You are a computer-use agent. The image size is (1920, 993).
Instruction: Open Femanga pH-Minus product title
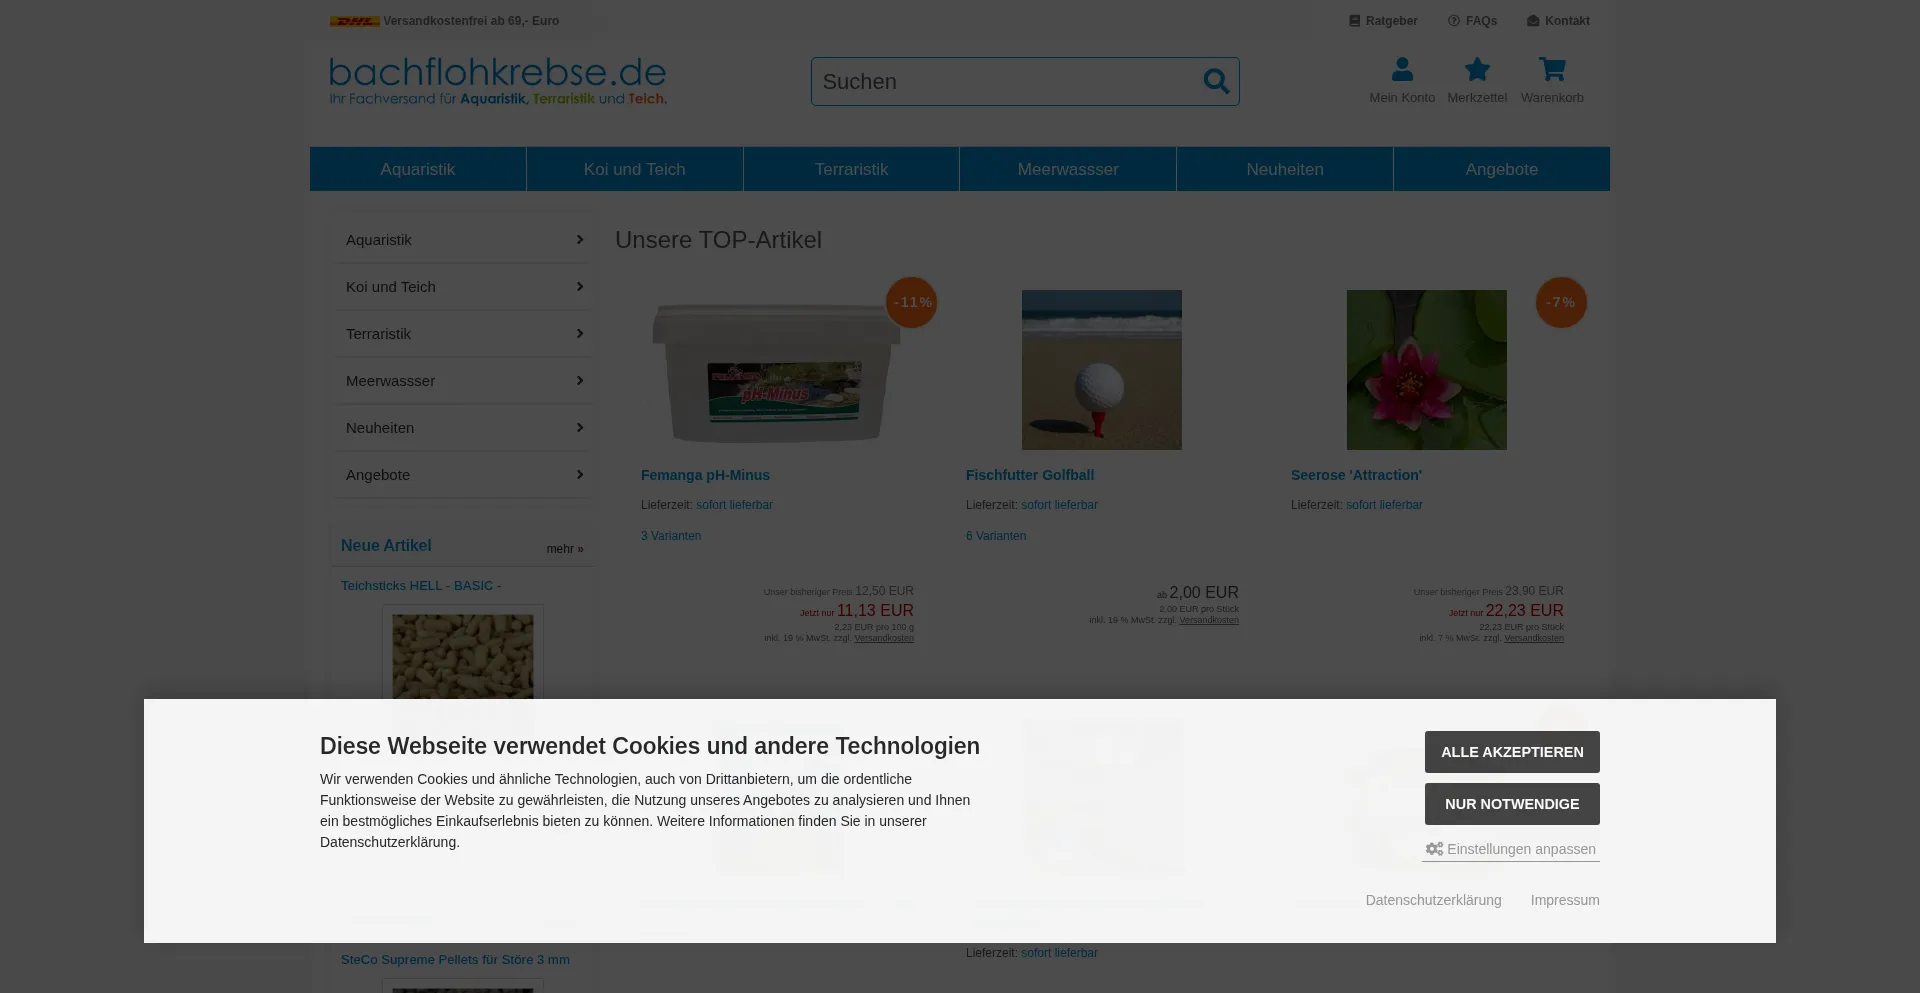pyautogui.click(x=705, y=475)
